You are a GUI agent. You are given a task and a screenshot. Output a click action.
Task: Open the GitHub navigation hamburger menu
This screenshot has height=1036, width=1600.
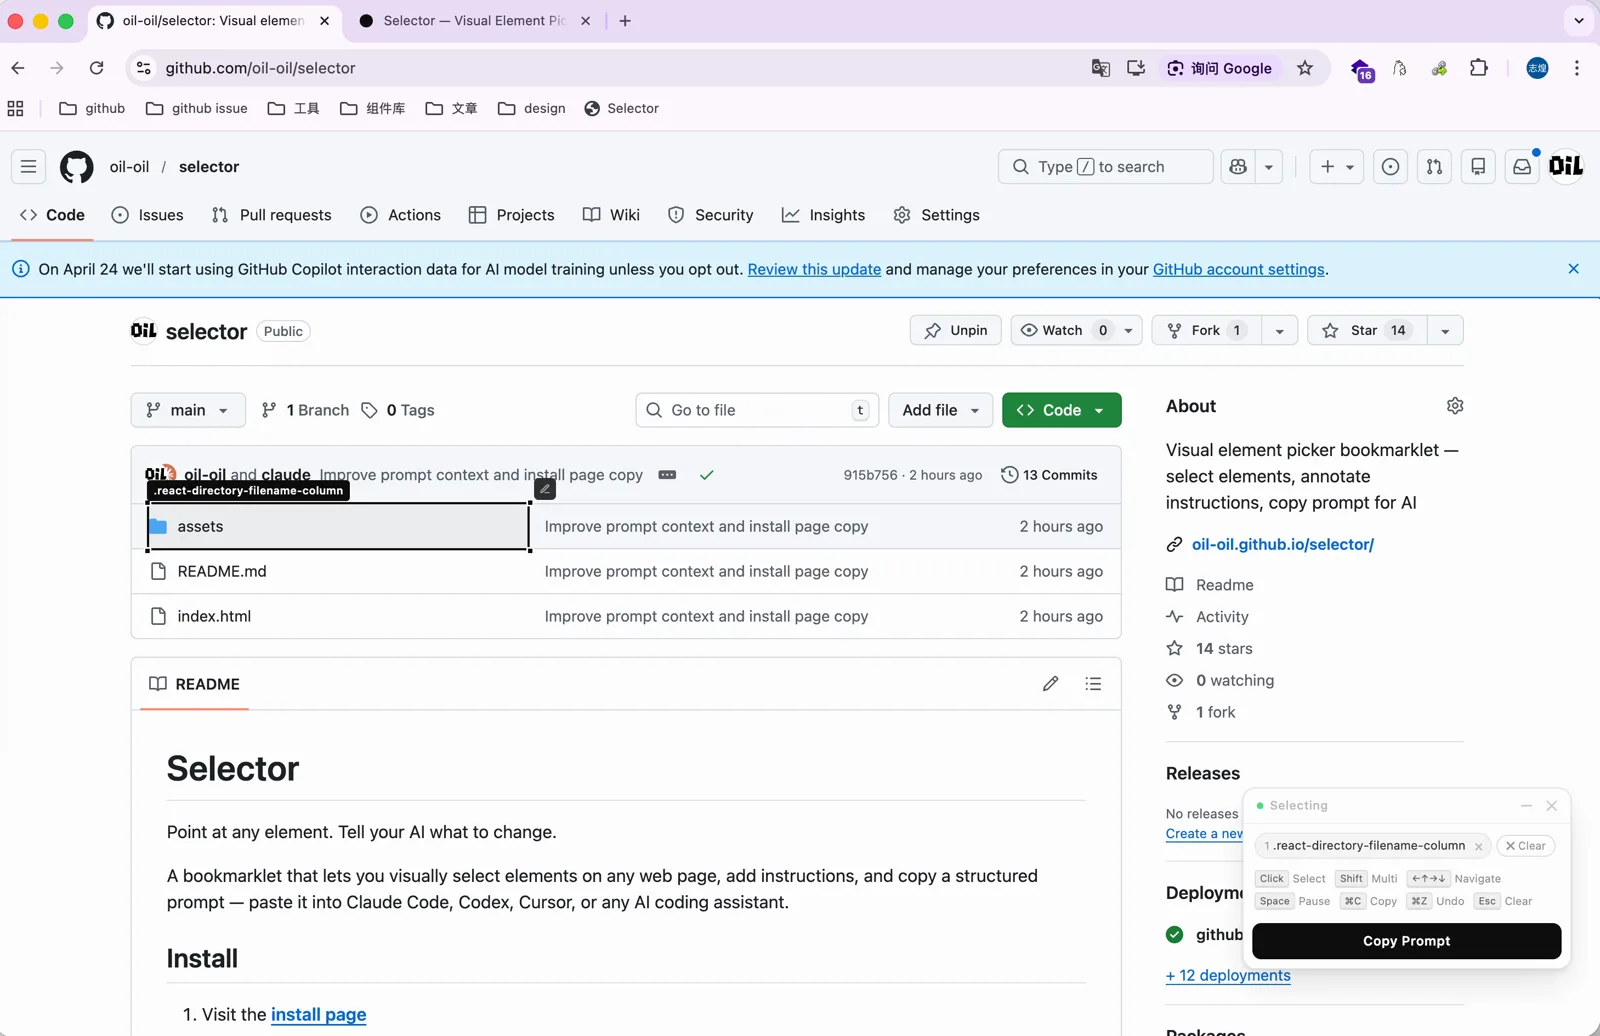(x=28, y=167)
